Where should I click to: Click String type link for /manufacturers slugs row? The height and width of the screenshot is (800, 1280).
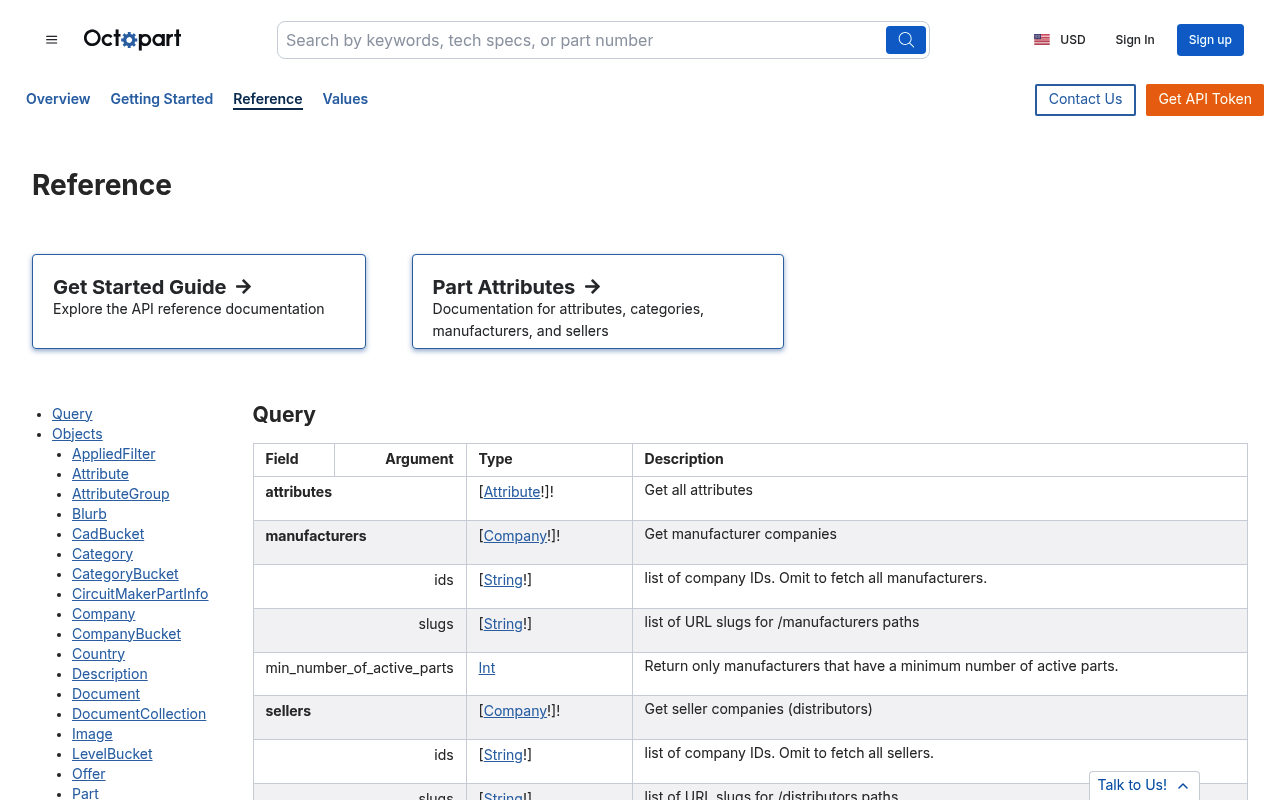point(503,624)
